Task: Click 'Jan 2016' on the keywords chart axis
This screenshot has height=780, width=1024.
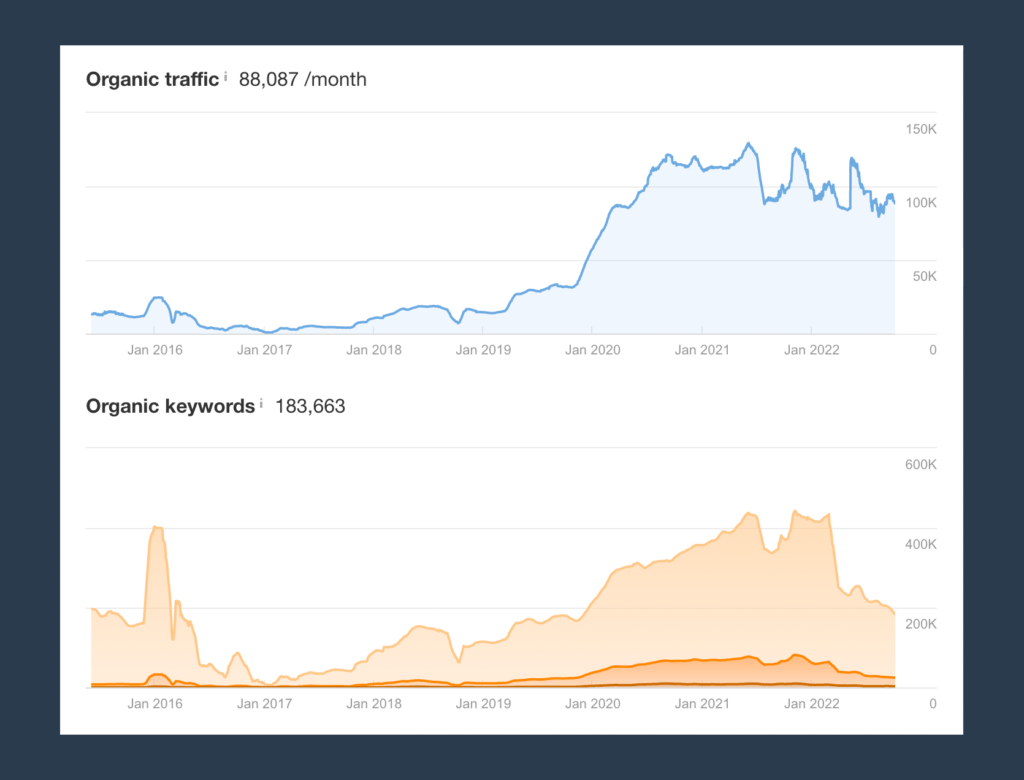Action: [x=155, y=704]
